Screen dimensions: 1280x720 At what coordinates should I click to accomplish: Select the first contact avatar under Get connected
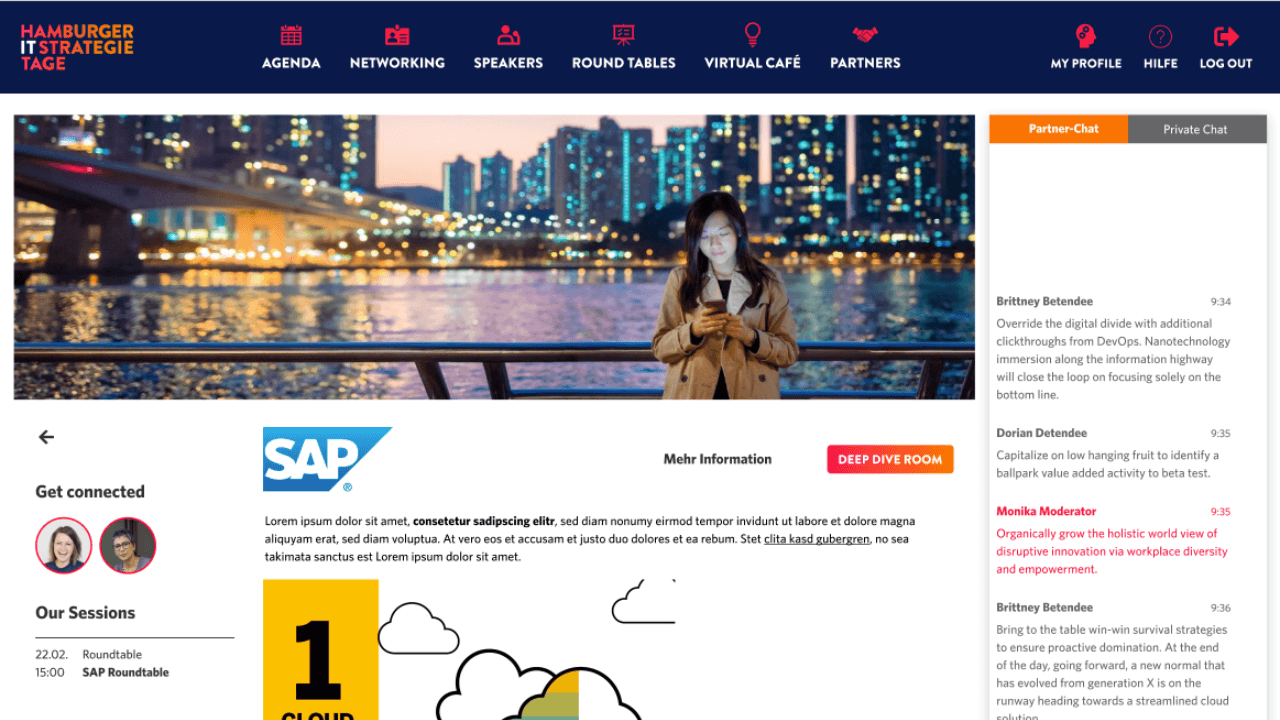tap(64, 545)
